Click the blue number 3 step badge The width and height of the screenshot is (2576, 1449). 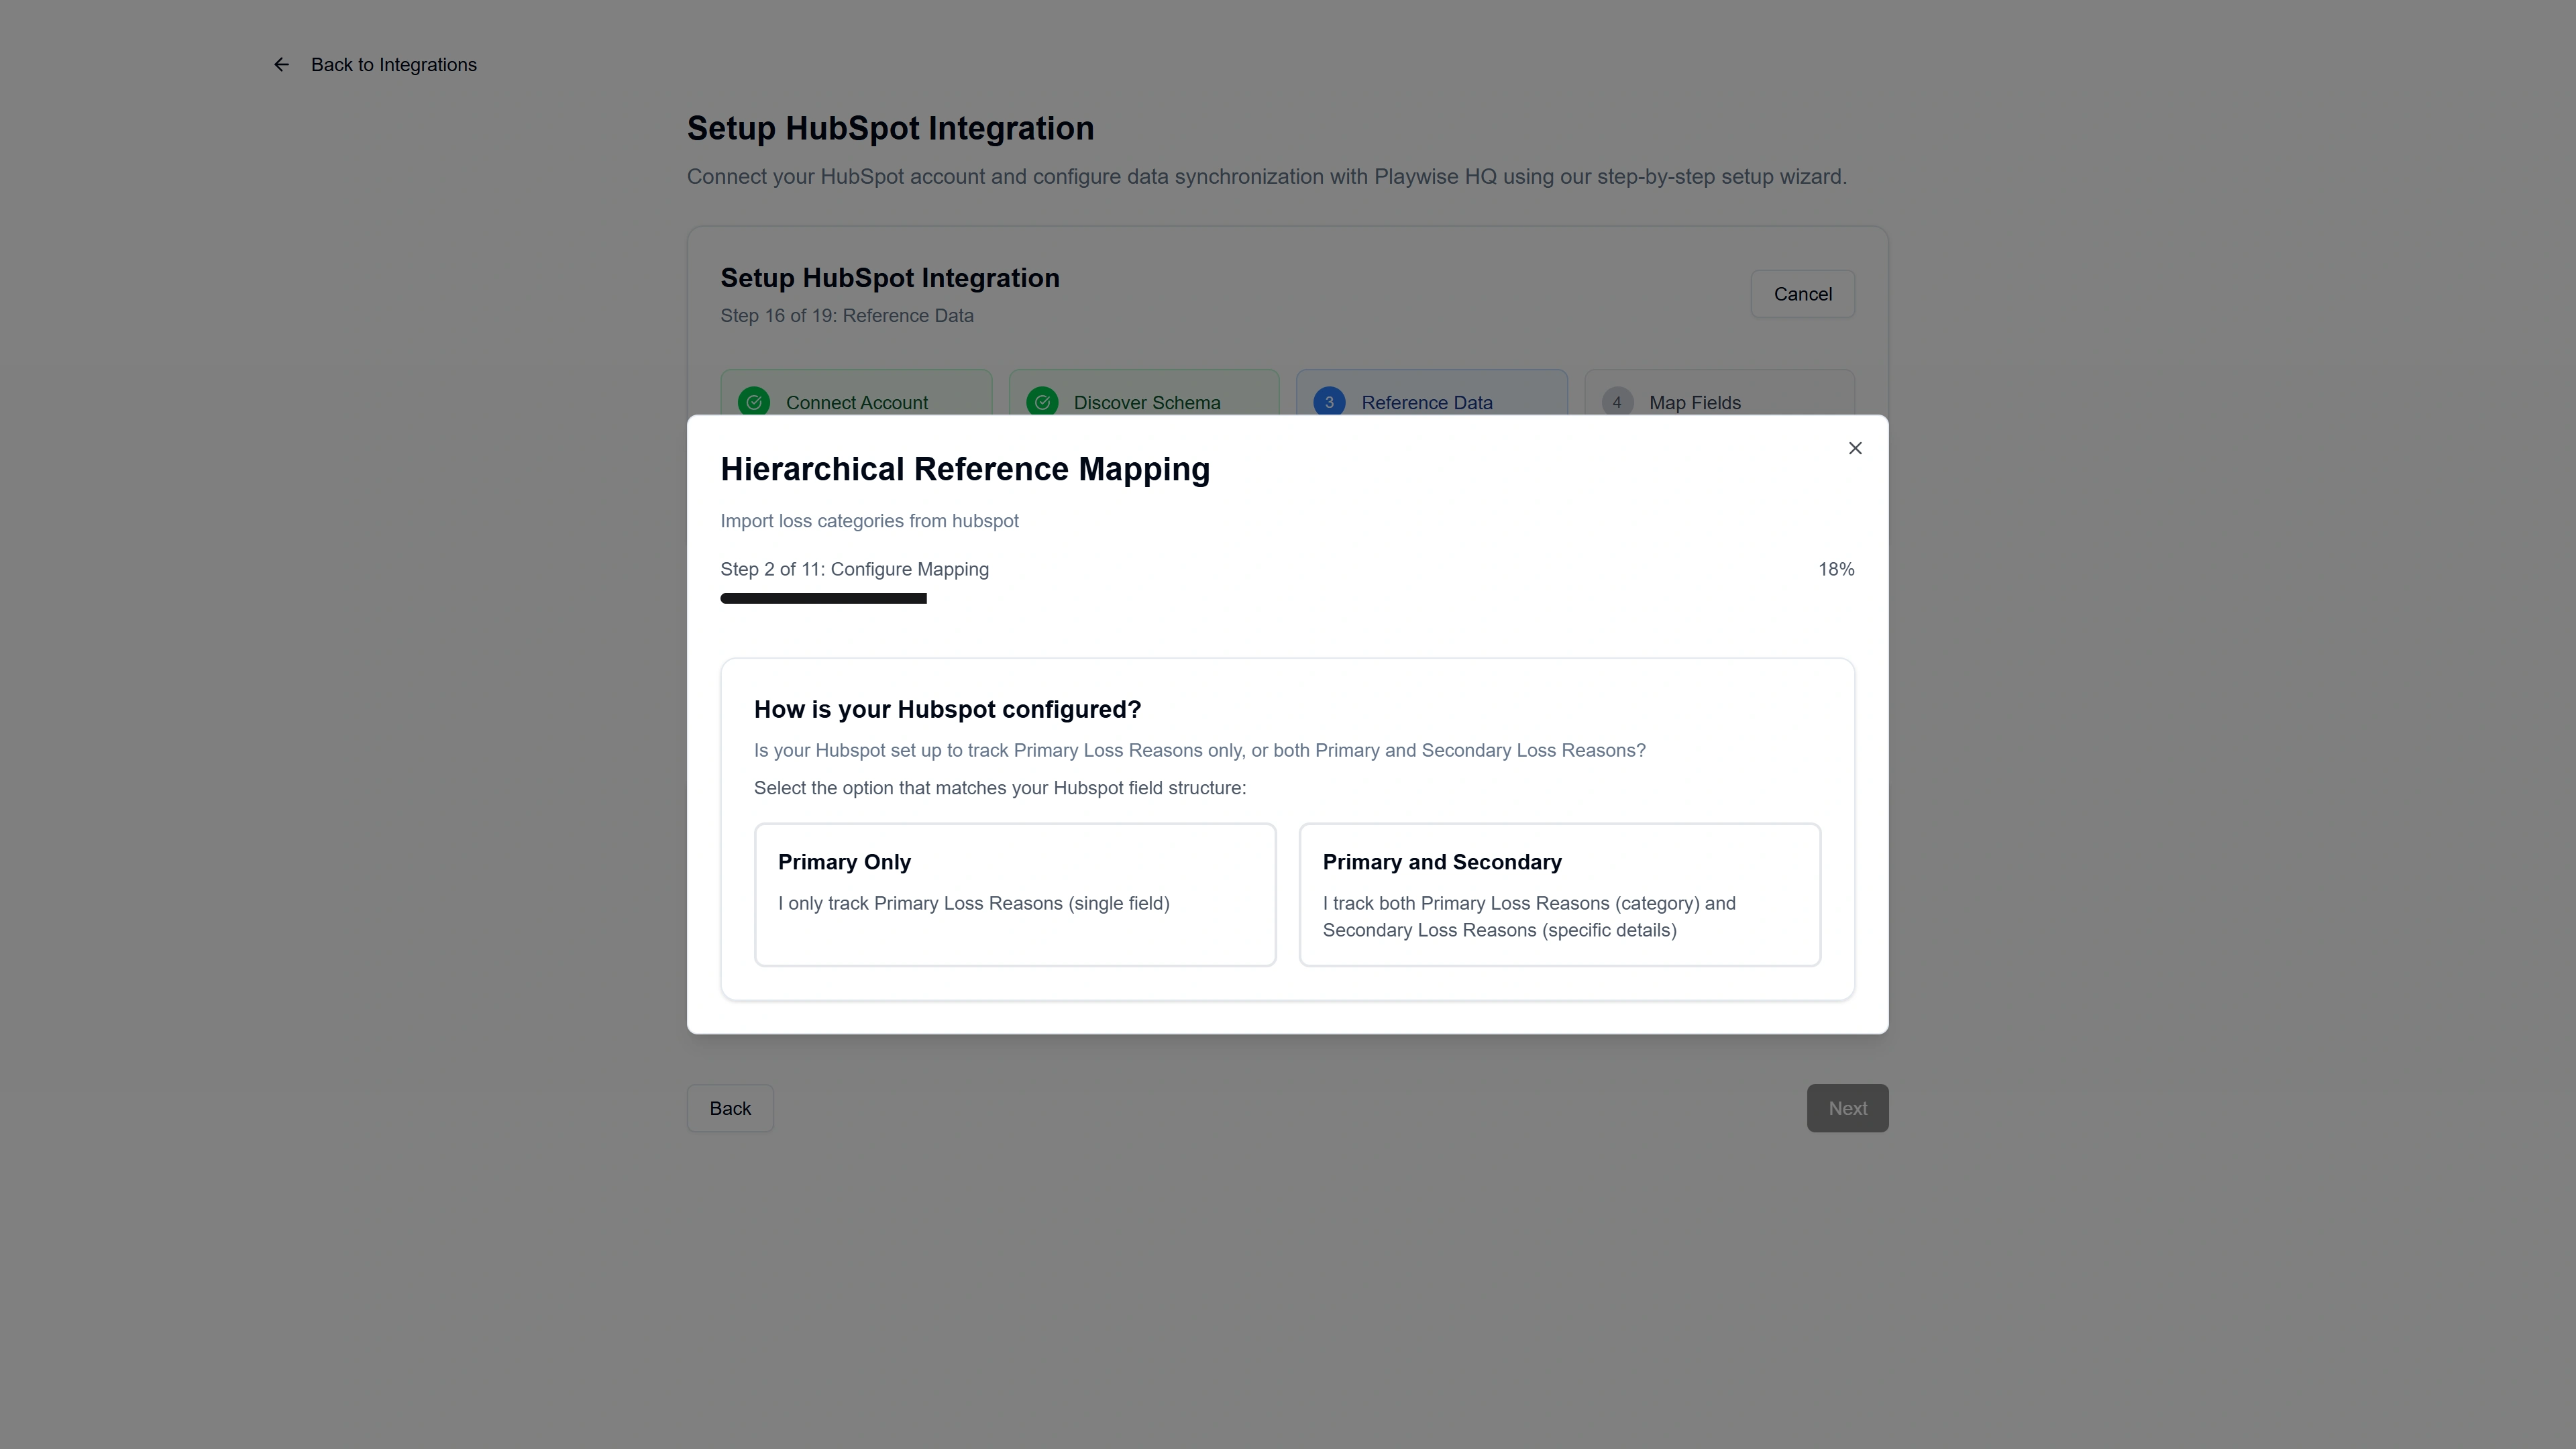(1329, 402)
